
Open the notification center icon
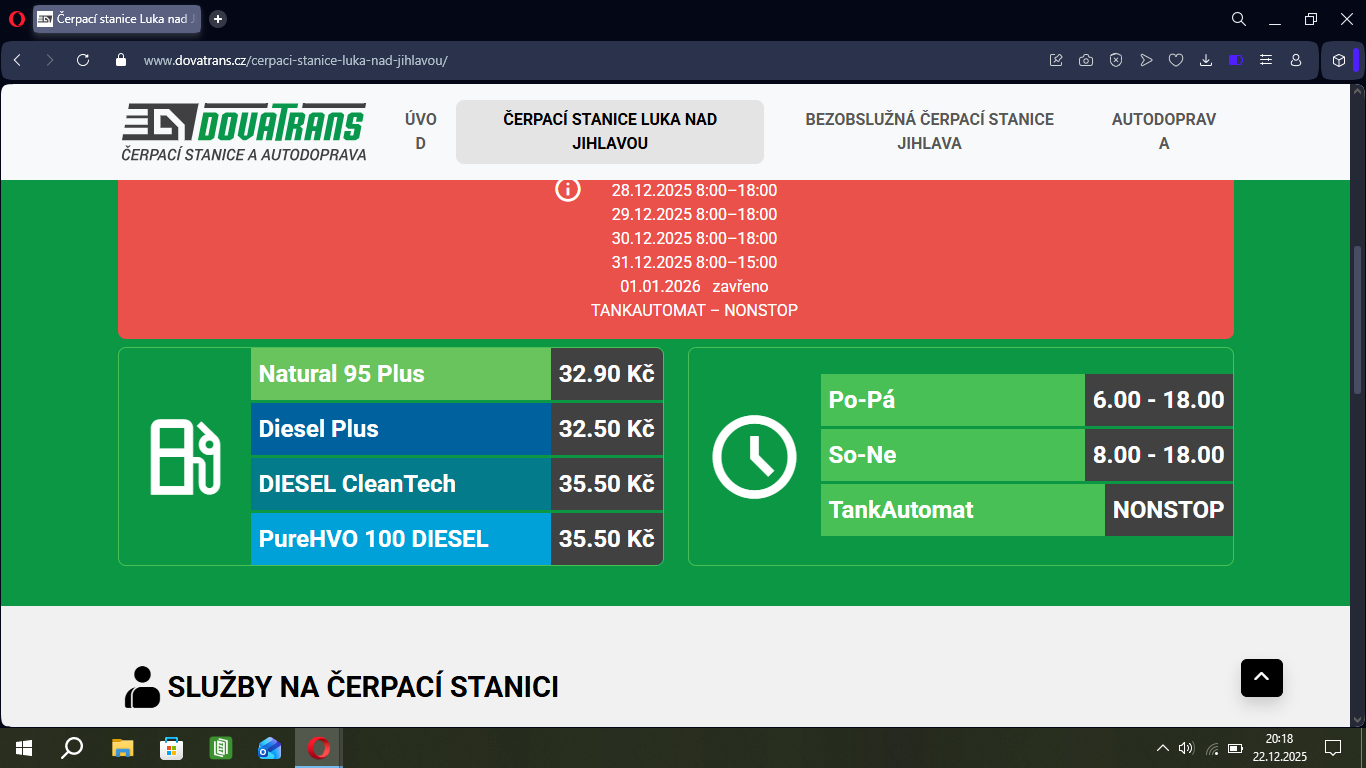click(1333, 748)
